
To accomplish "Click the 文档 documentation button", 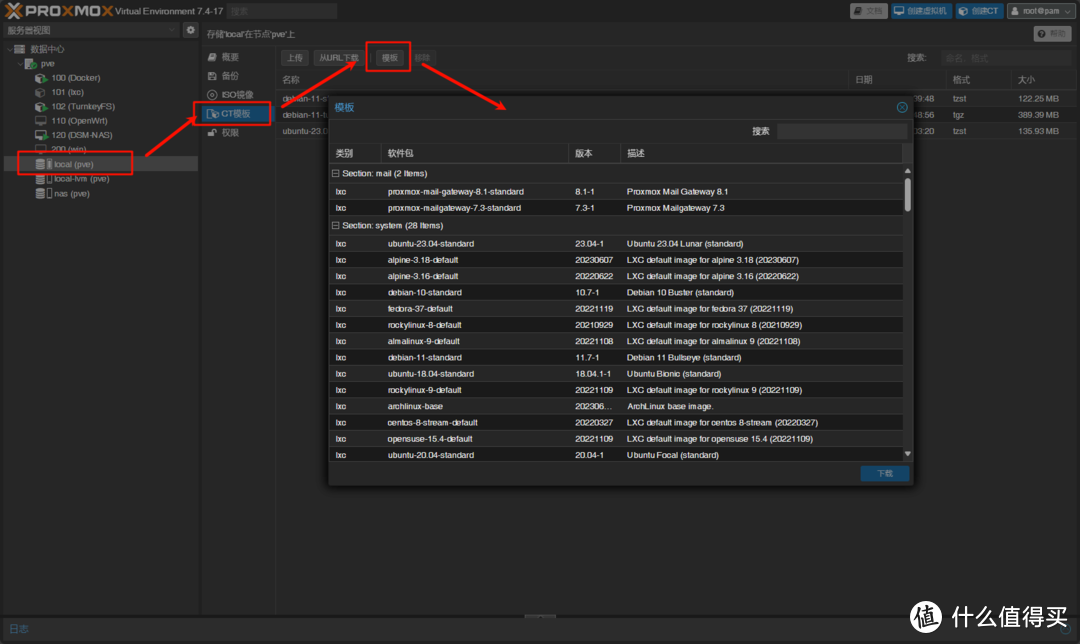I will coord(869,11).
